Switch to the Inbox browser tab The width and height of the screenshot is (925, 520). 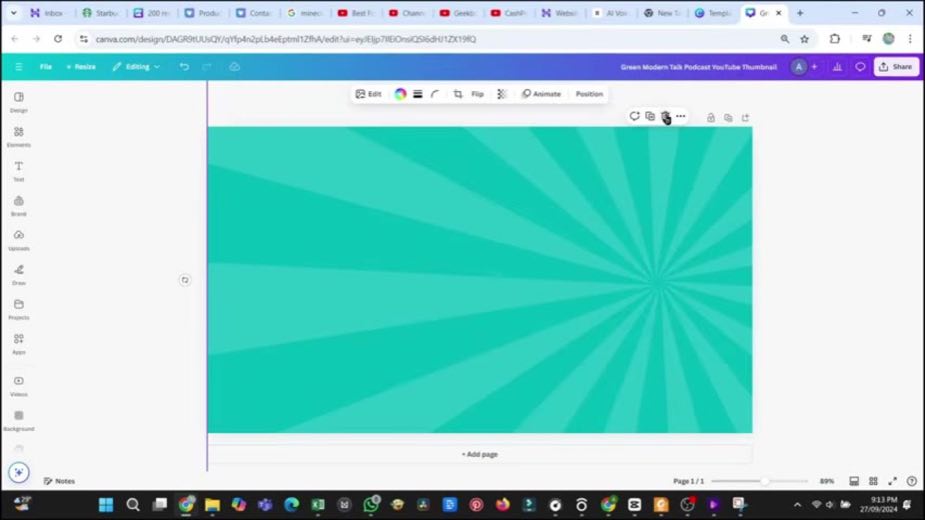(47, 12)
